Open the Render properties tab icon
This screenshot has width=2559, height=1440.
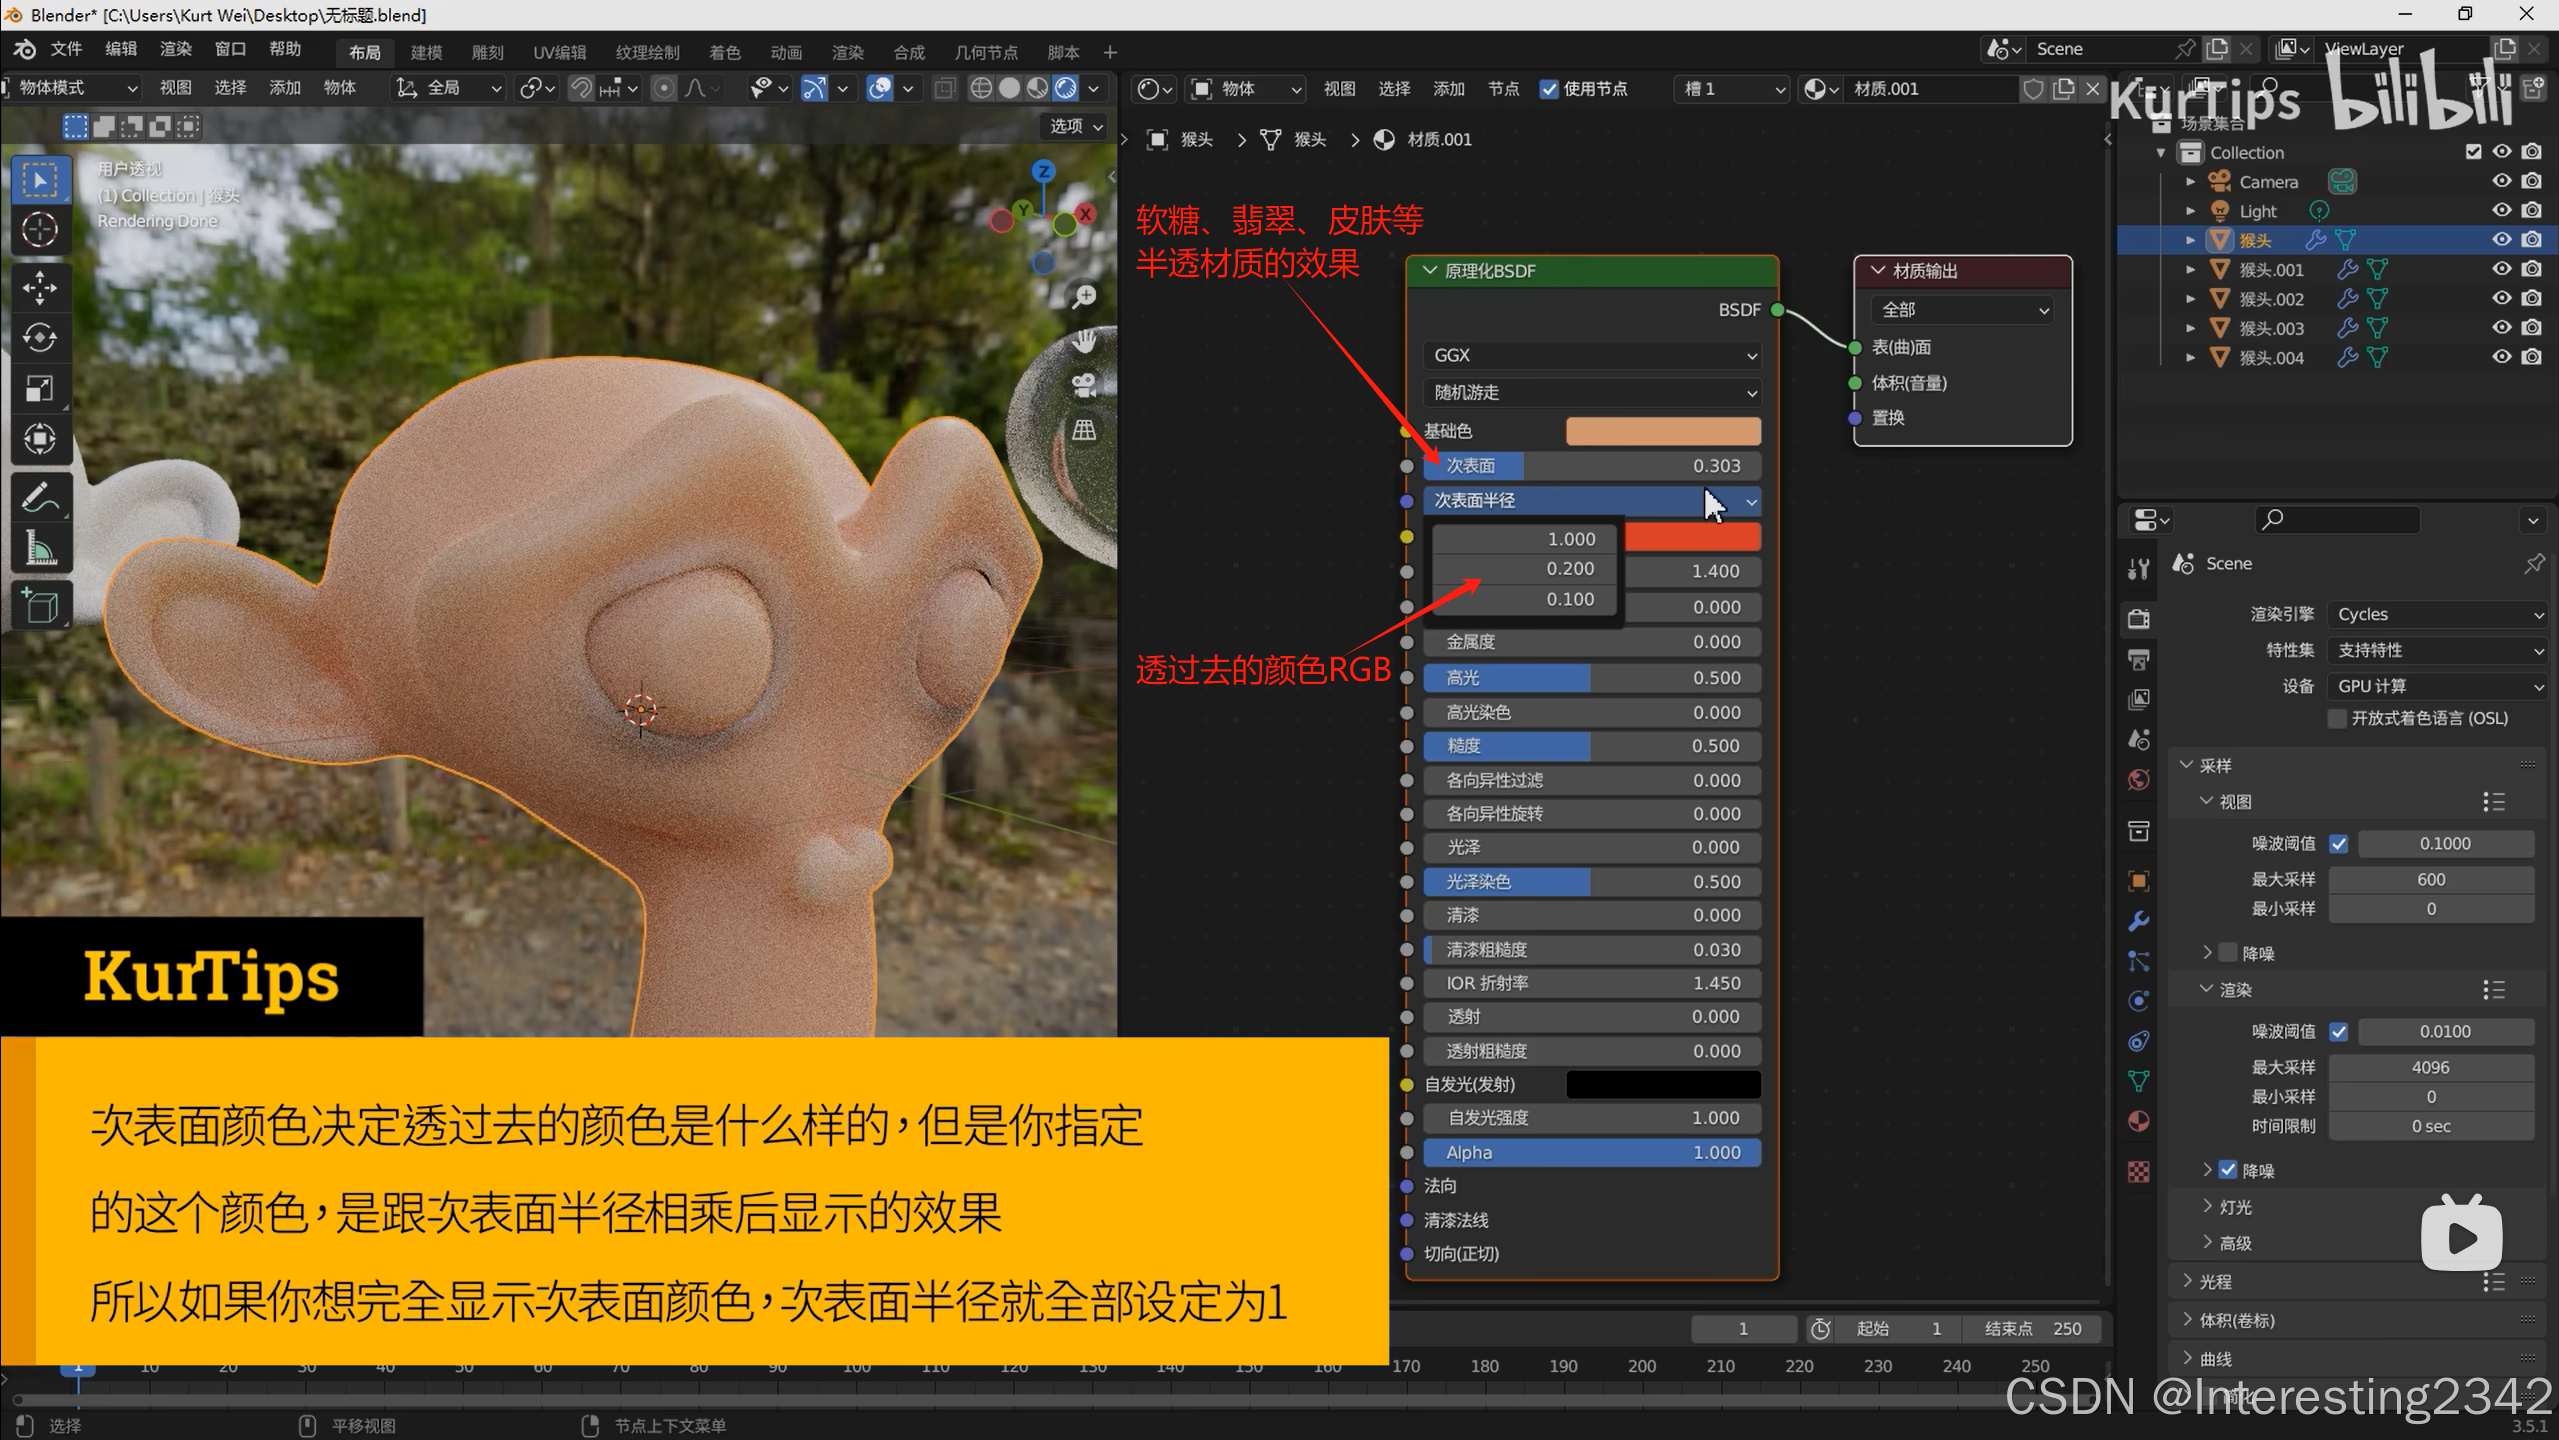(x=2139, y=619)
